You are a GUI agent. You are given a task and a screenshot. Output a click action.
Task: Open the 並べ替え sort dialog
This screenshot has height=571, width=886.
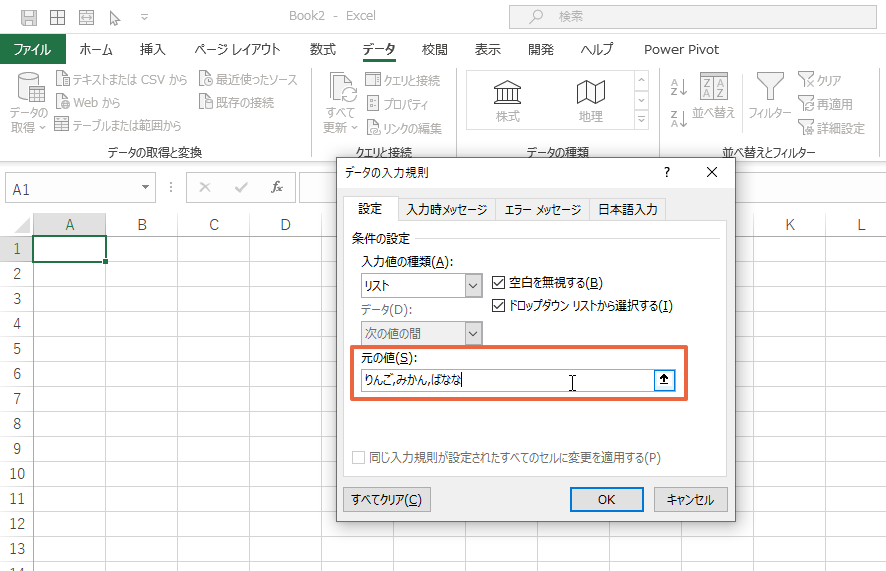(x=714, y=96)
